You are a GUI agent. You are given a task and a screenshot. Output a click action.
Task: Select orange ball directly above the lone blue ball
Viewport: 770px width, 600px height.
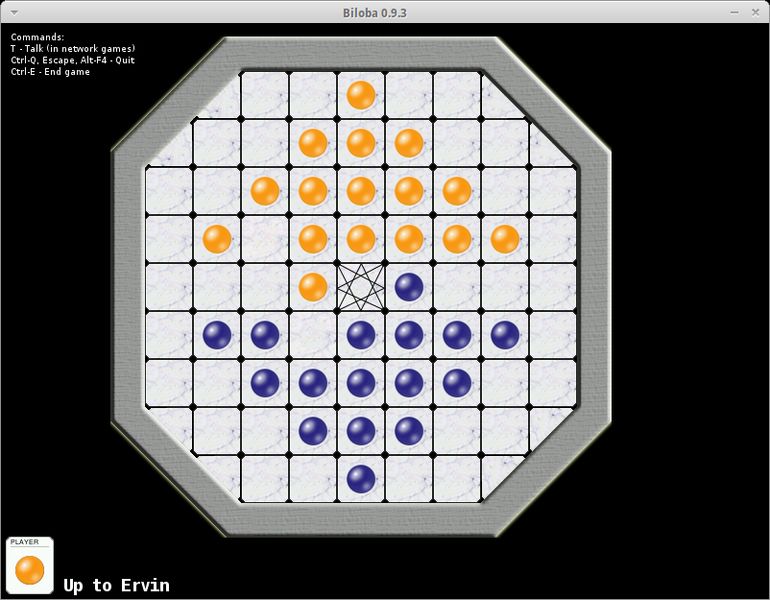tap(409, 239)
